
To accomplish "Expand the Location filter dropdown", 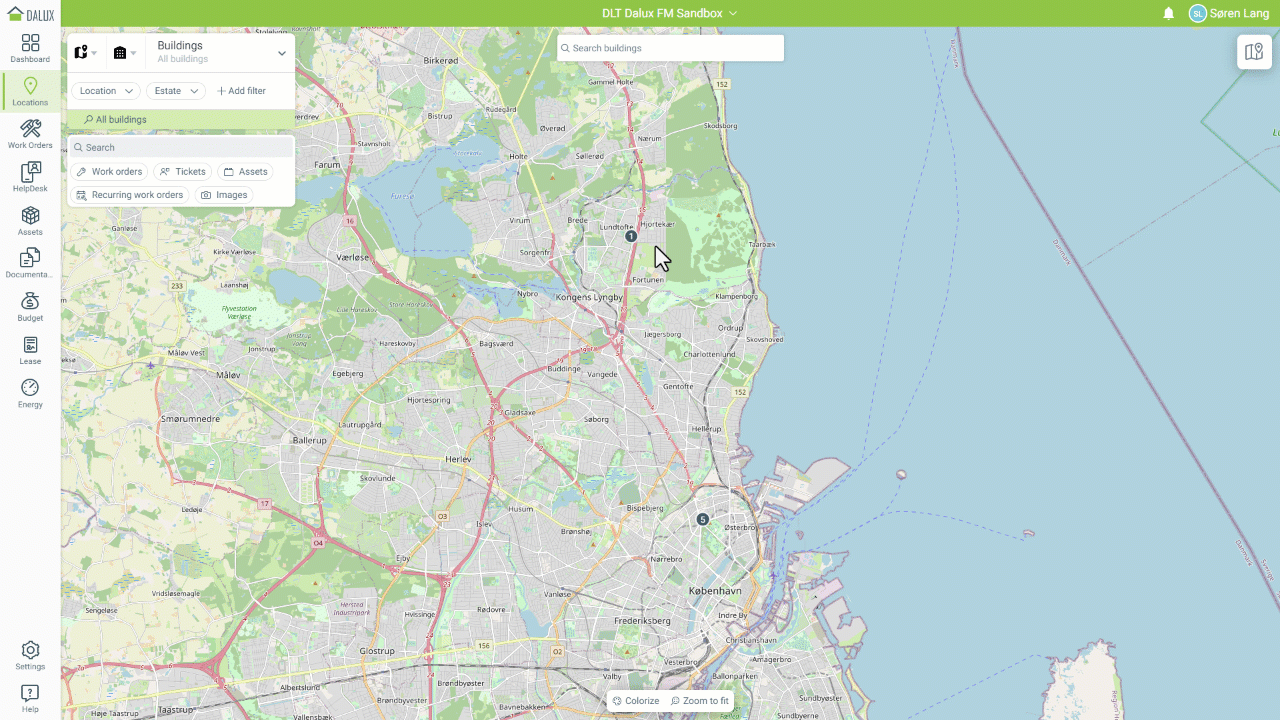I will (x=105, y=91).
